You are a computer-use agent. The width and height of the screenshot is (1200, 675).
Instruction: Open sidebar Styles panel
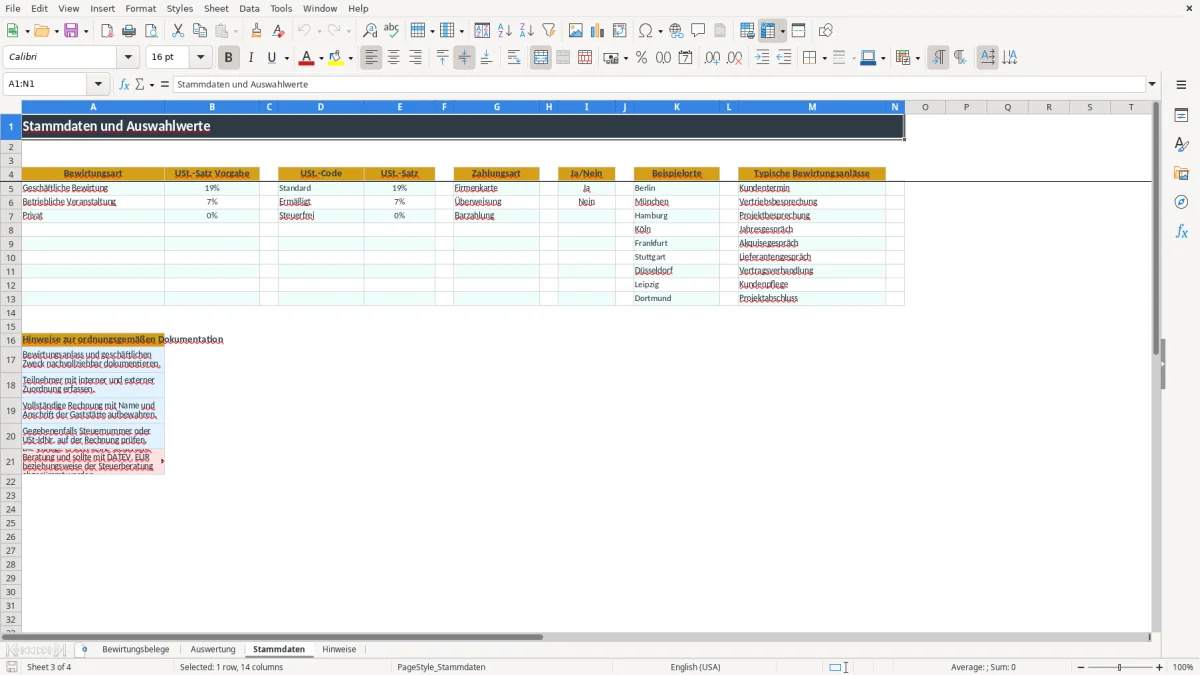click(x=1181, y=144)
